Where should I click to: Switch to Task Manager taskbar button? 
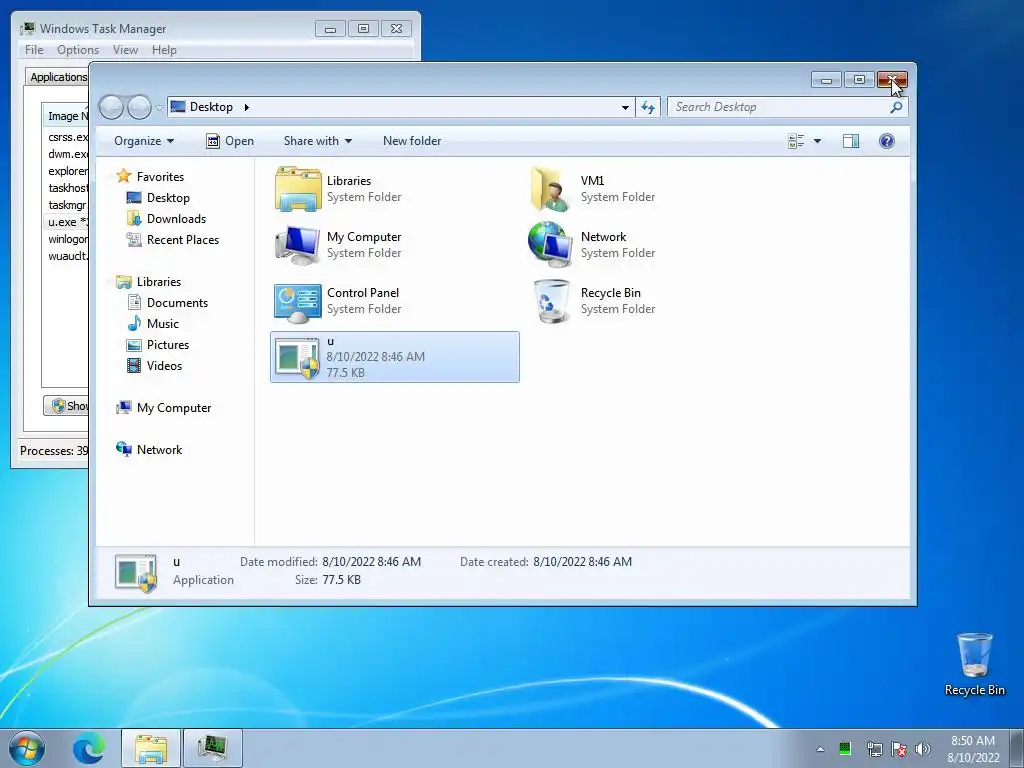[213, 748]
